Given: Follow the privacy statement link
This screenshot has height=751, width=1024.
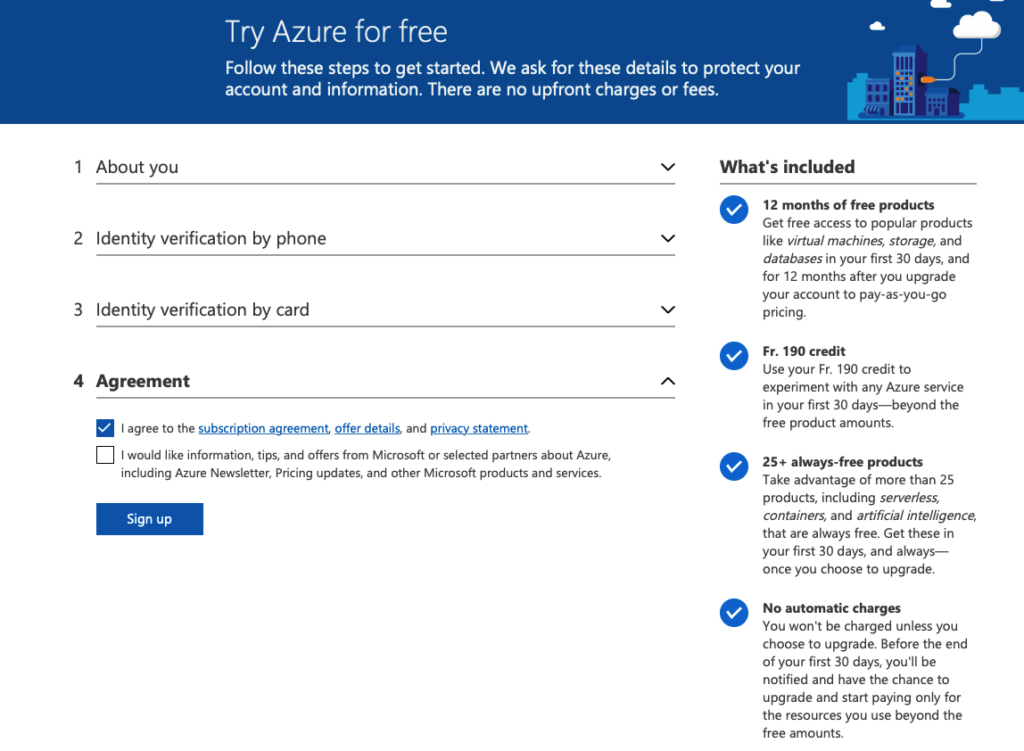Looking at the screenshot, I should pyautogui.click(x=479, y=428).
